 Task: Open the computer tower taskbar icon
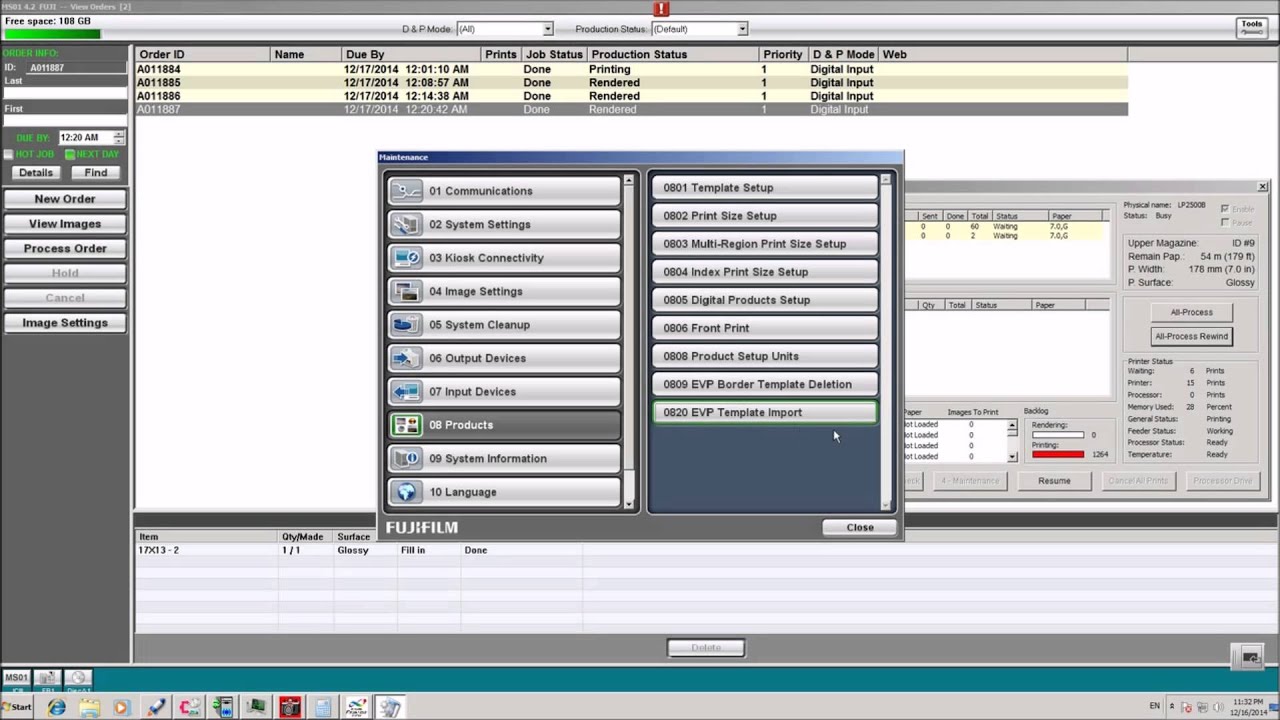(x=223, y=708)
